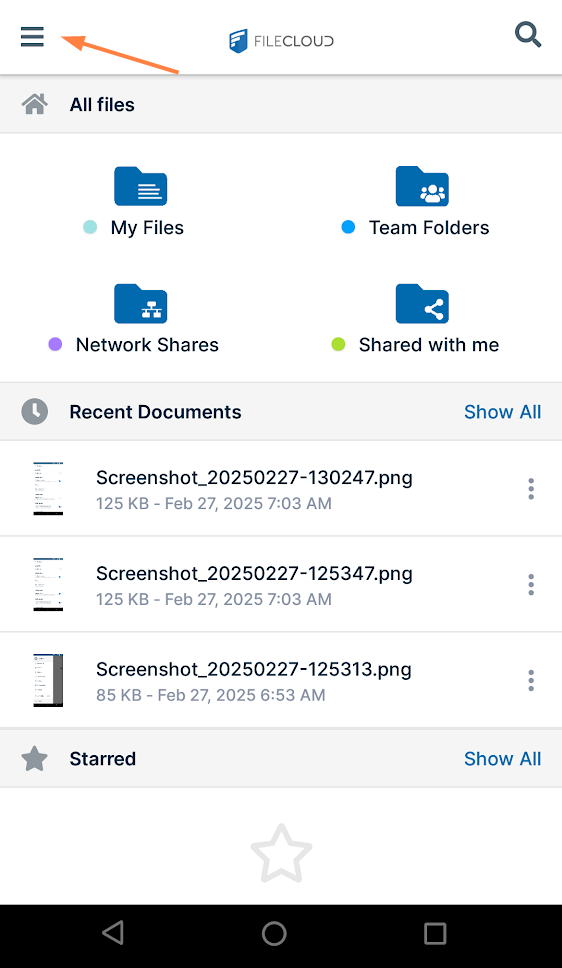
Task: Click the star icon next to Starred
Action: pyautogui.click(x=35, y=759)
